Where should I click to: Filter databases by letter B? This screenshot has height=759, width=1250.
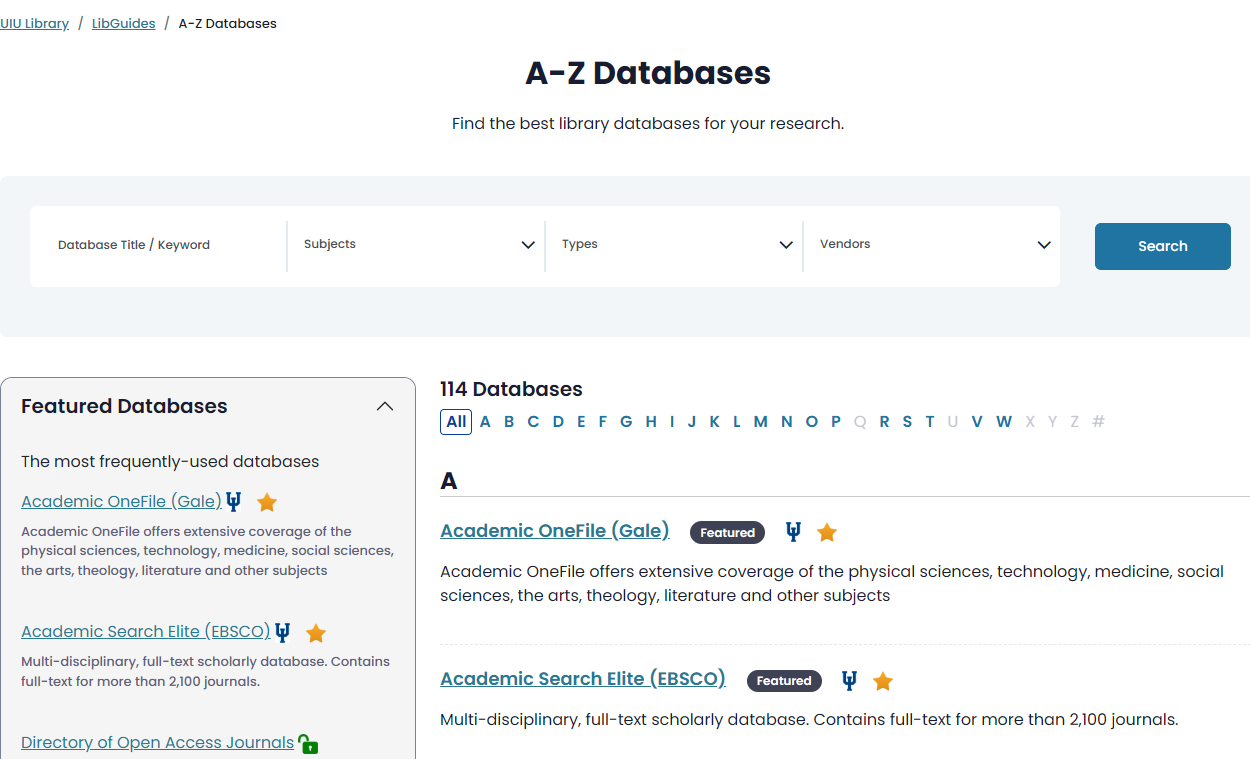[509, 422]
